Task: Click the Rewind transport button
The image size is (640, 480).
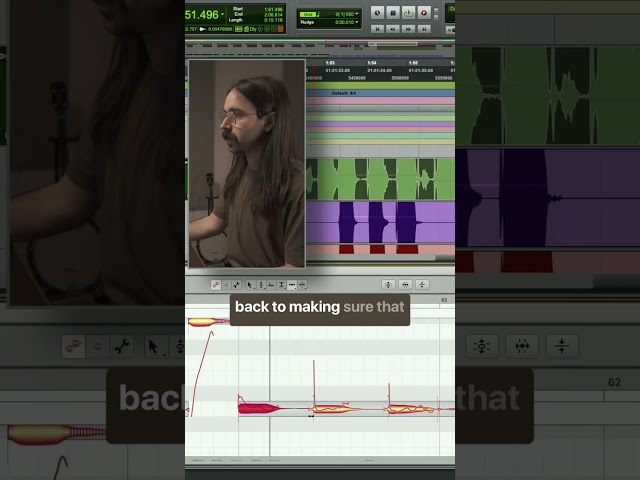Action: [393, 29]
